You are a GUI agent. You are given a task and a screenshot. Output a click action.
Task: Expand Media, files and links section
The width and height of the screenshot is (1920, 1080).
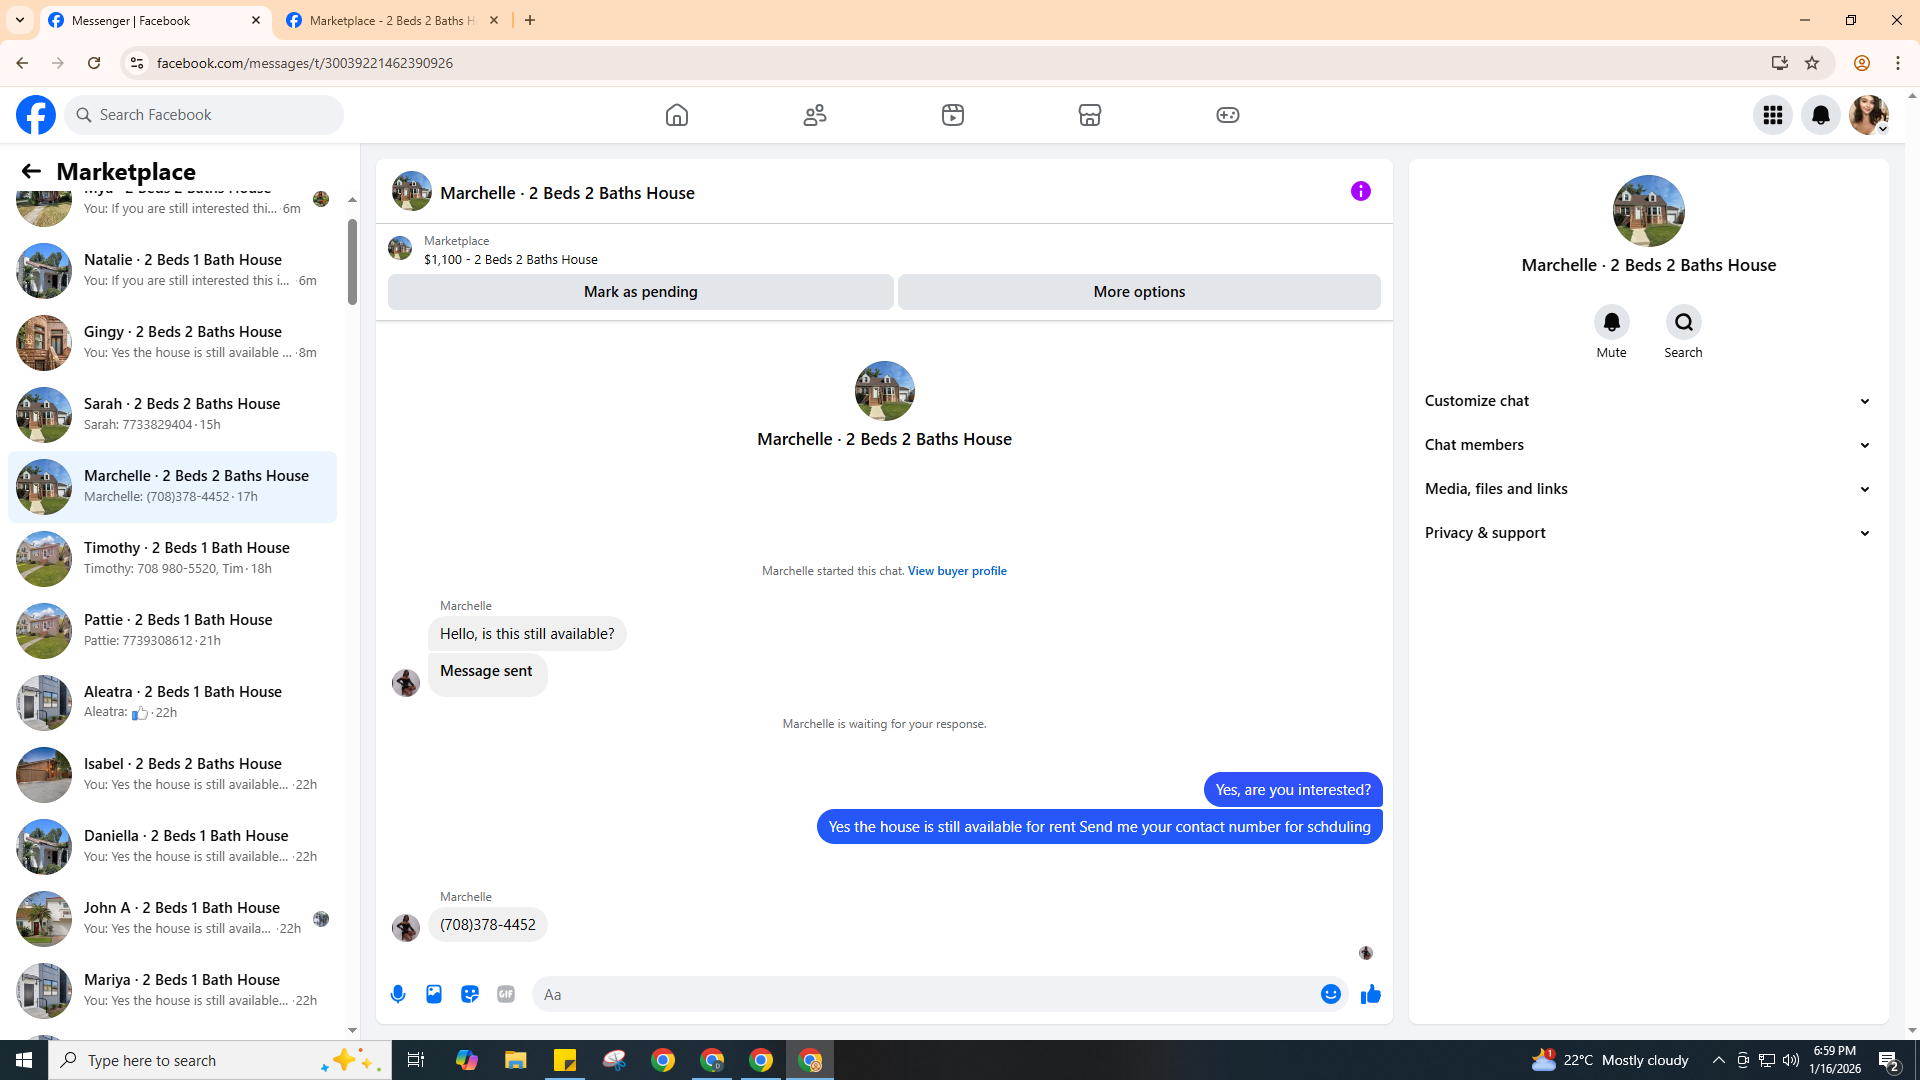(x=1648, y=489)
